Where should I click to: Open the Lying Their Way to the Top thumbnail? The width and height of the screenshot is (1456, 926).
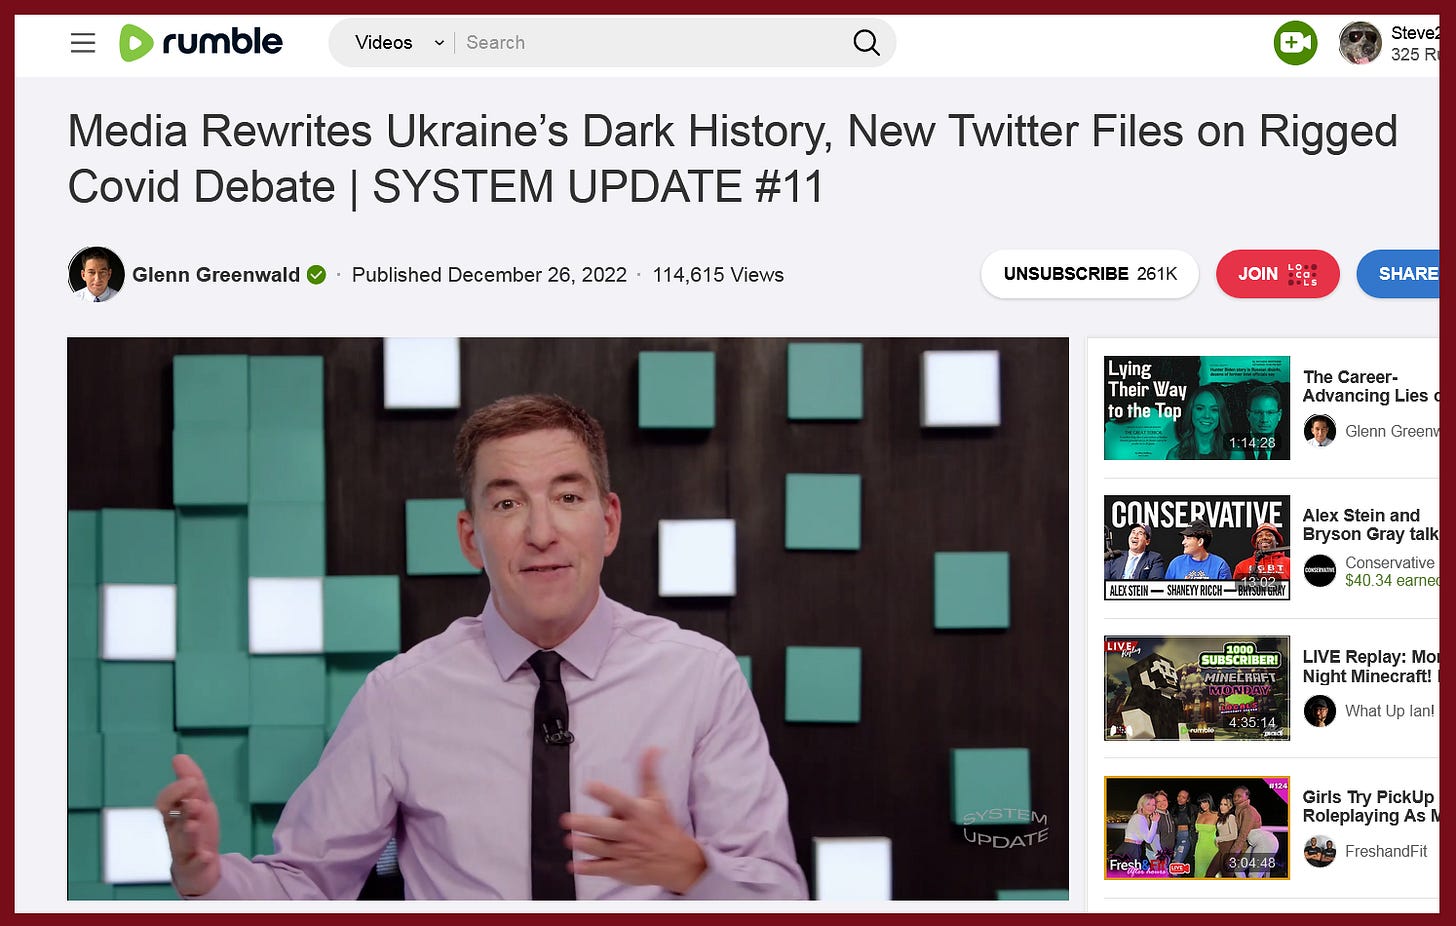(x=1197, y=408)
